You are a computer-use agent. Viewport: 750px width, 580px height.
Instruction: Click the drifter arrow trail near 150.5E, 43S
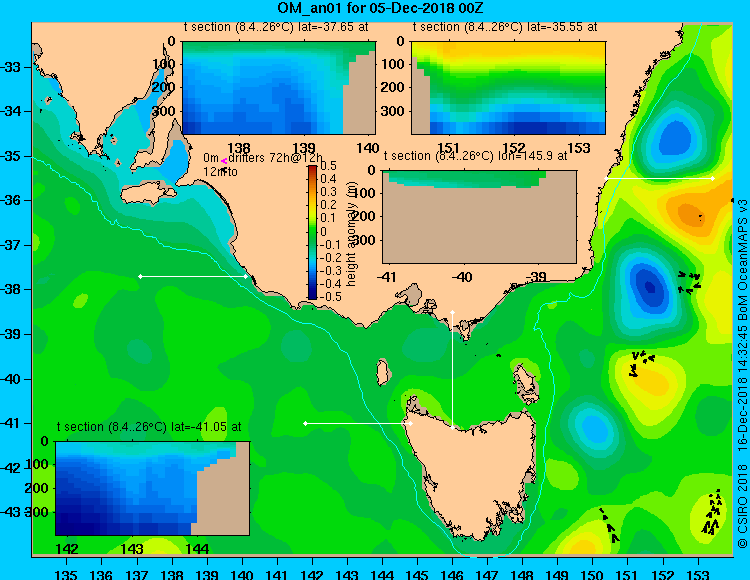click(609, 525)
